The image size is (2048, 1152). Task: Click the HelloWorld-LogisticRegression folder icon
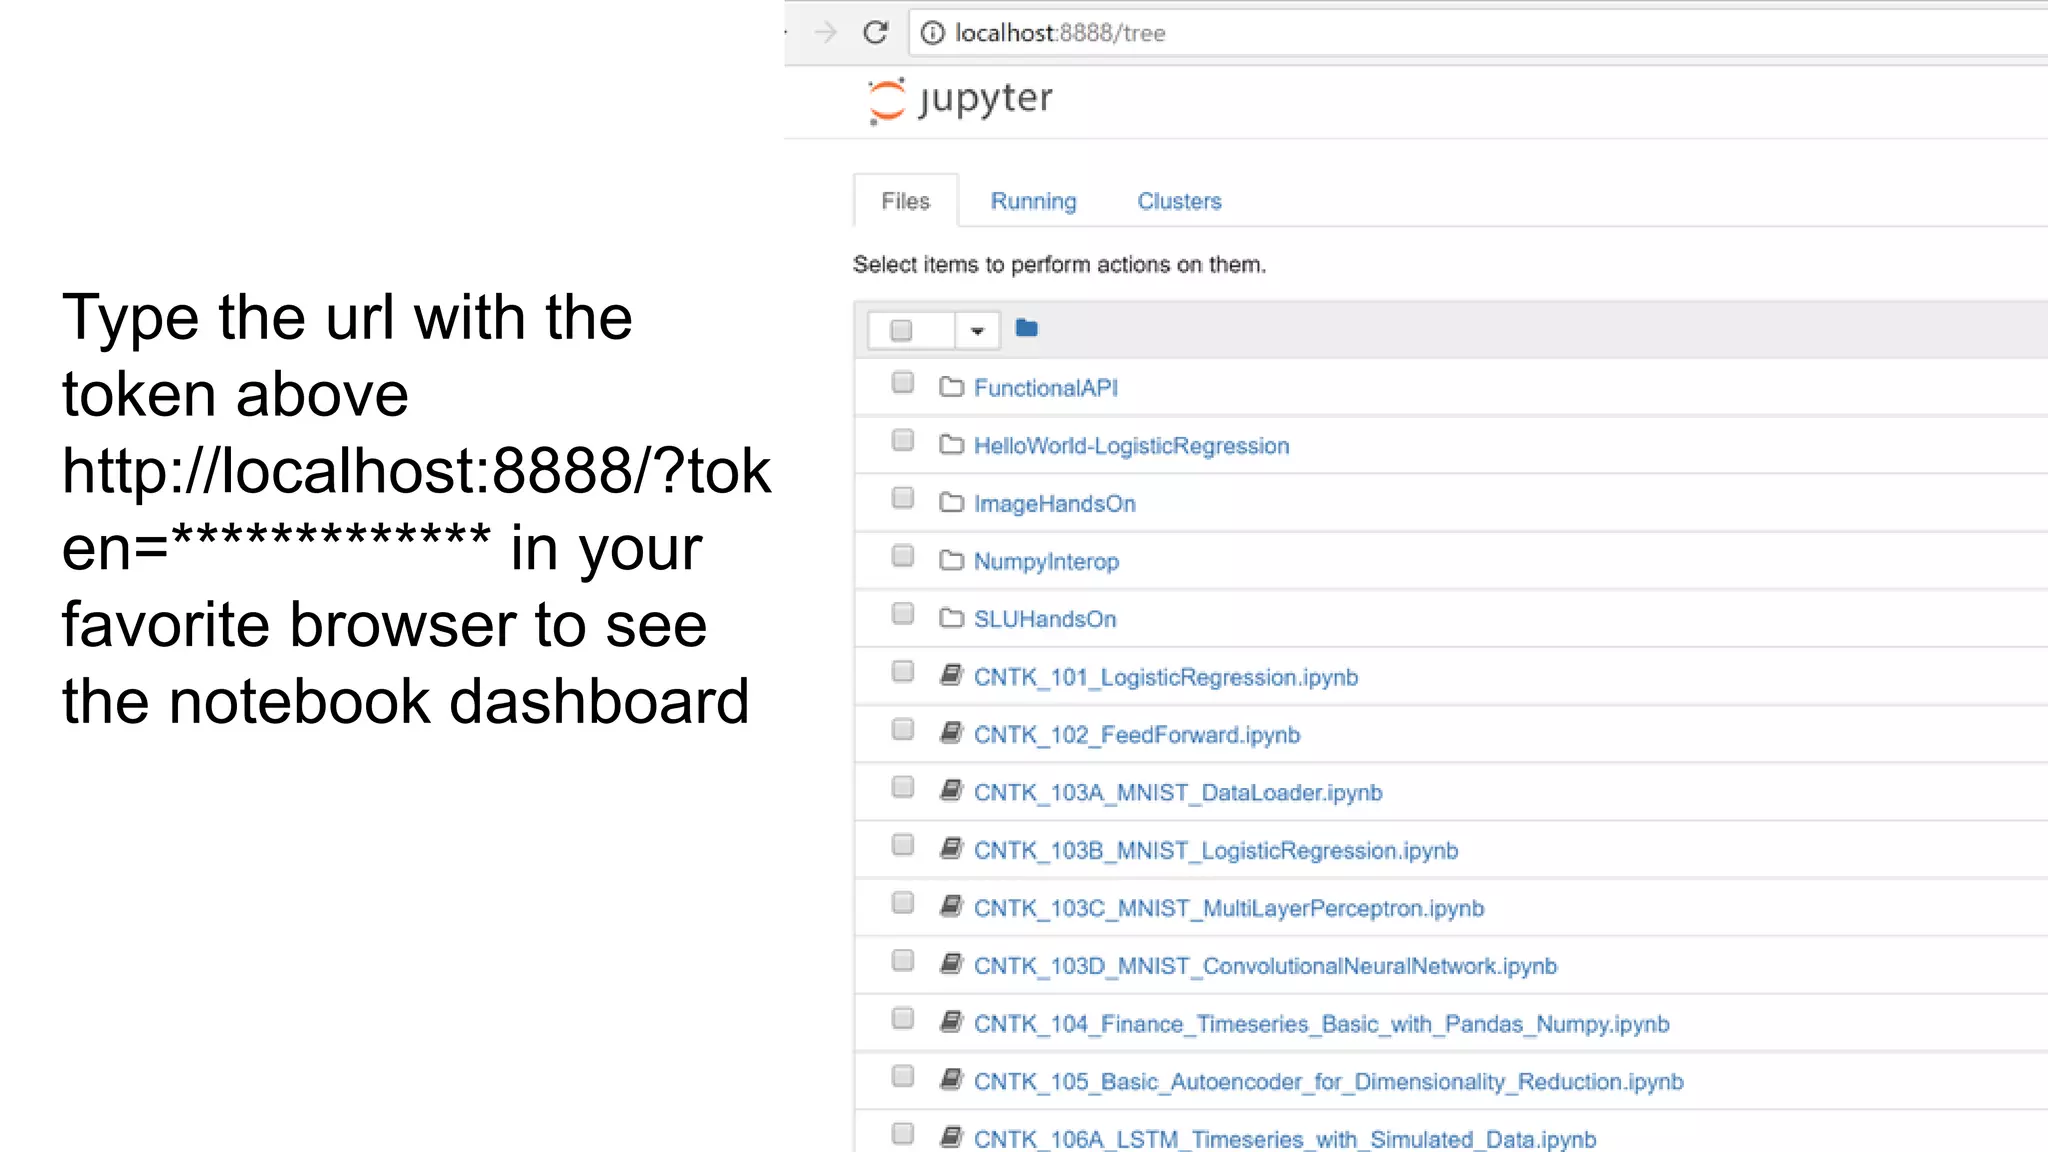coord(951,445)
